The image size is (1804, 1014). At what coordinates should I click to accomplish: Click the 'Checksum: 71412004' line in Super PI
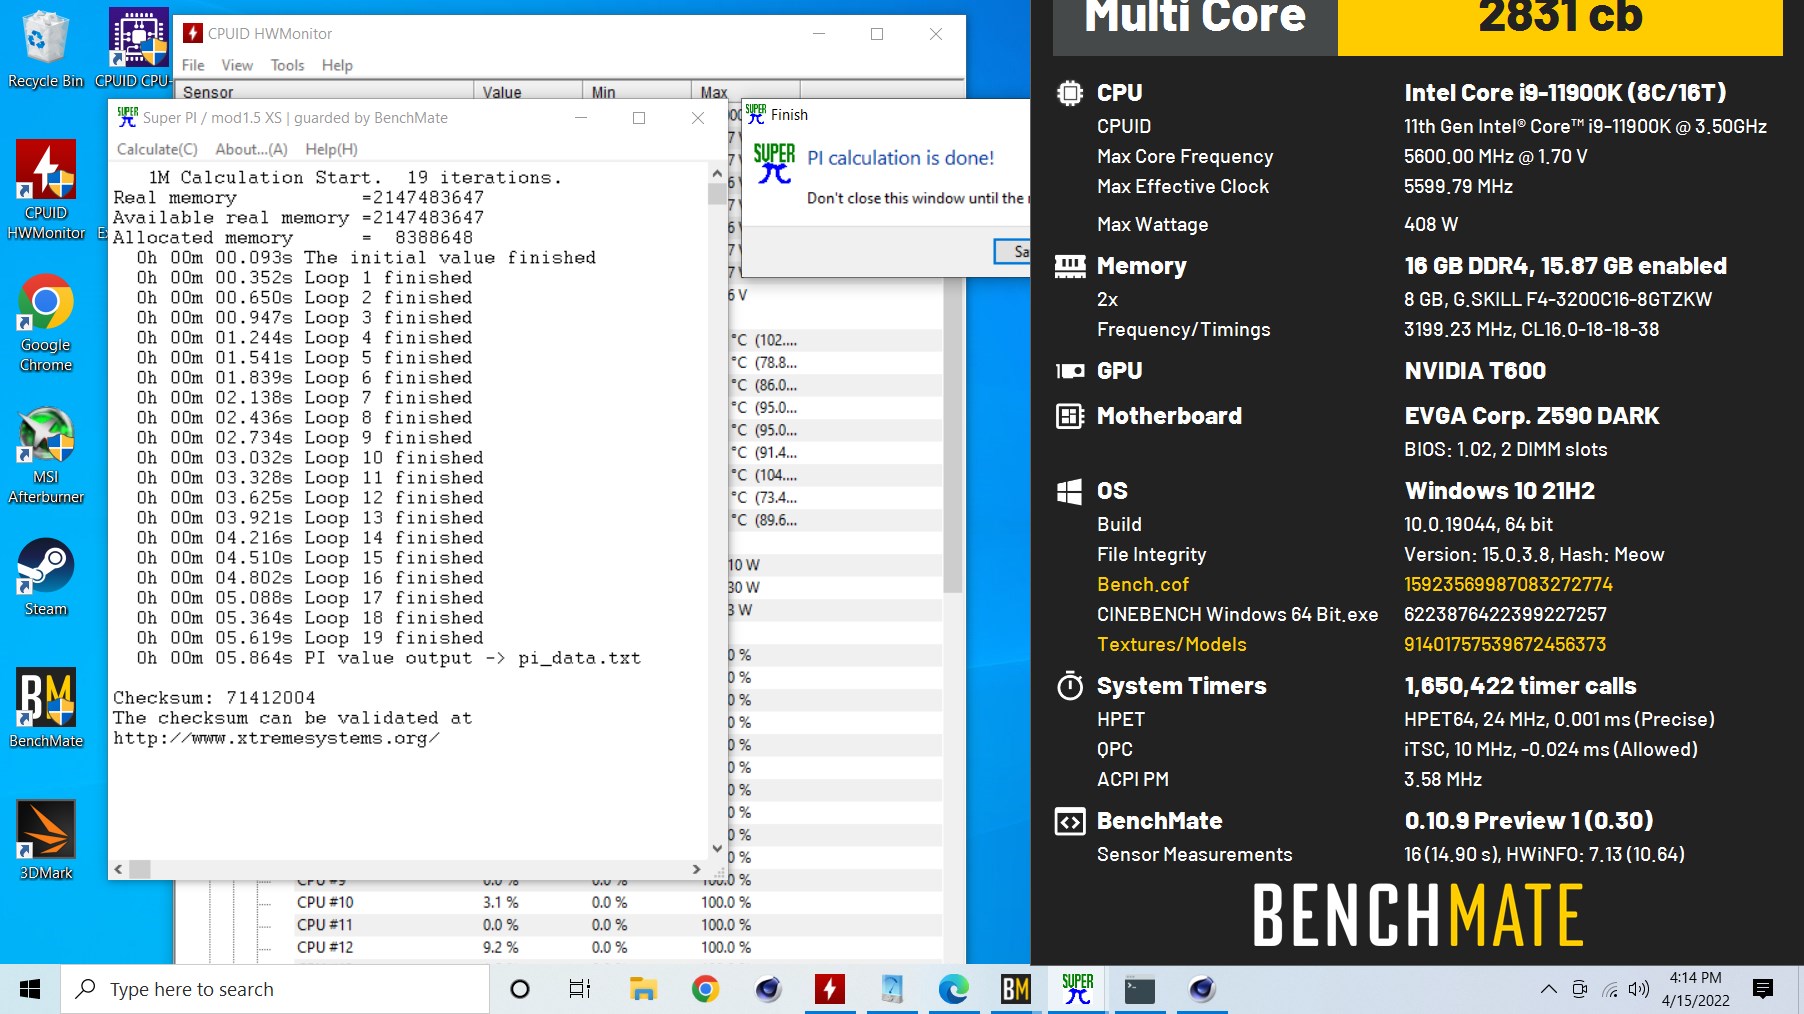214,697
